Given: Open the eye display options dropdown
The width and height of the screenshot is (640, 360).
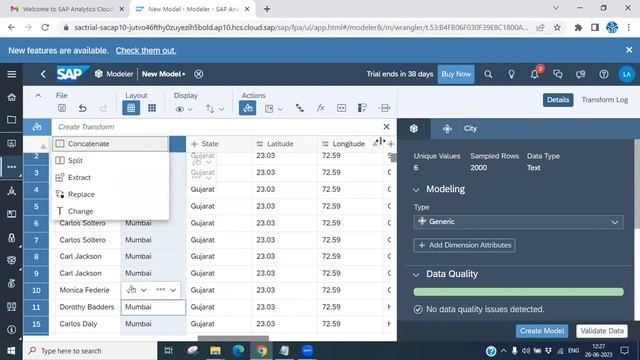Looking at the screenshot, I should pyautogui.click(x=184, y=109).
